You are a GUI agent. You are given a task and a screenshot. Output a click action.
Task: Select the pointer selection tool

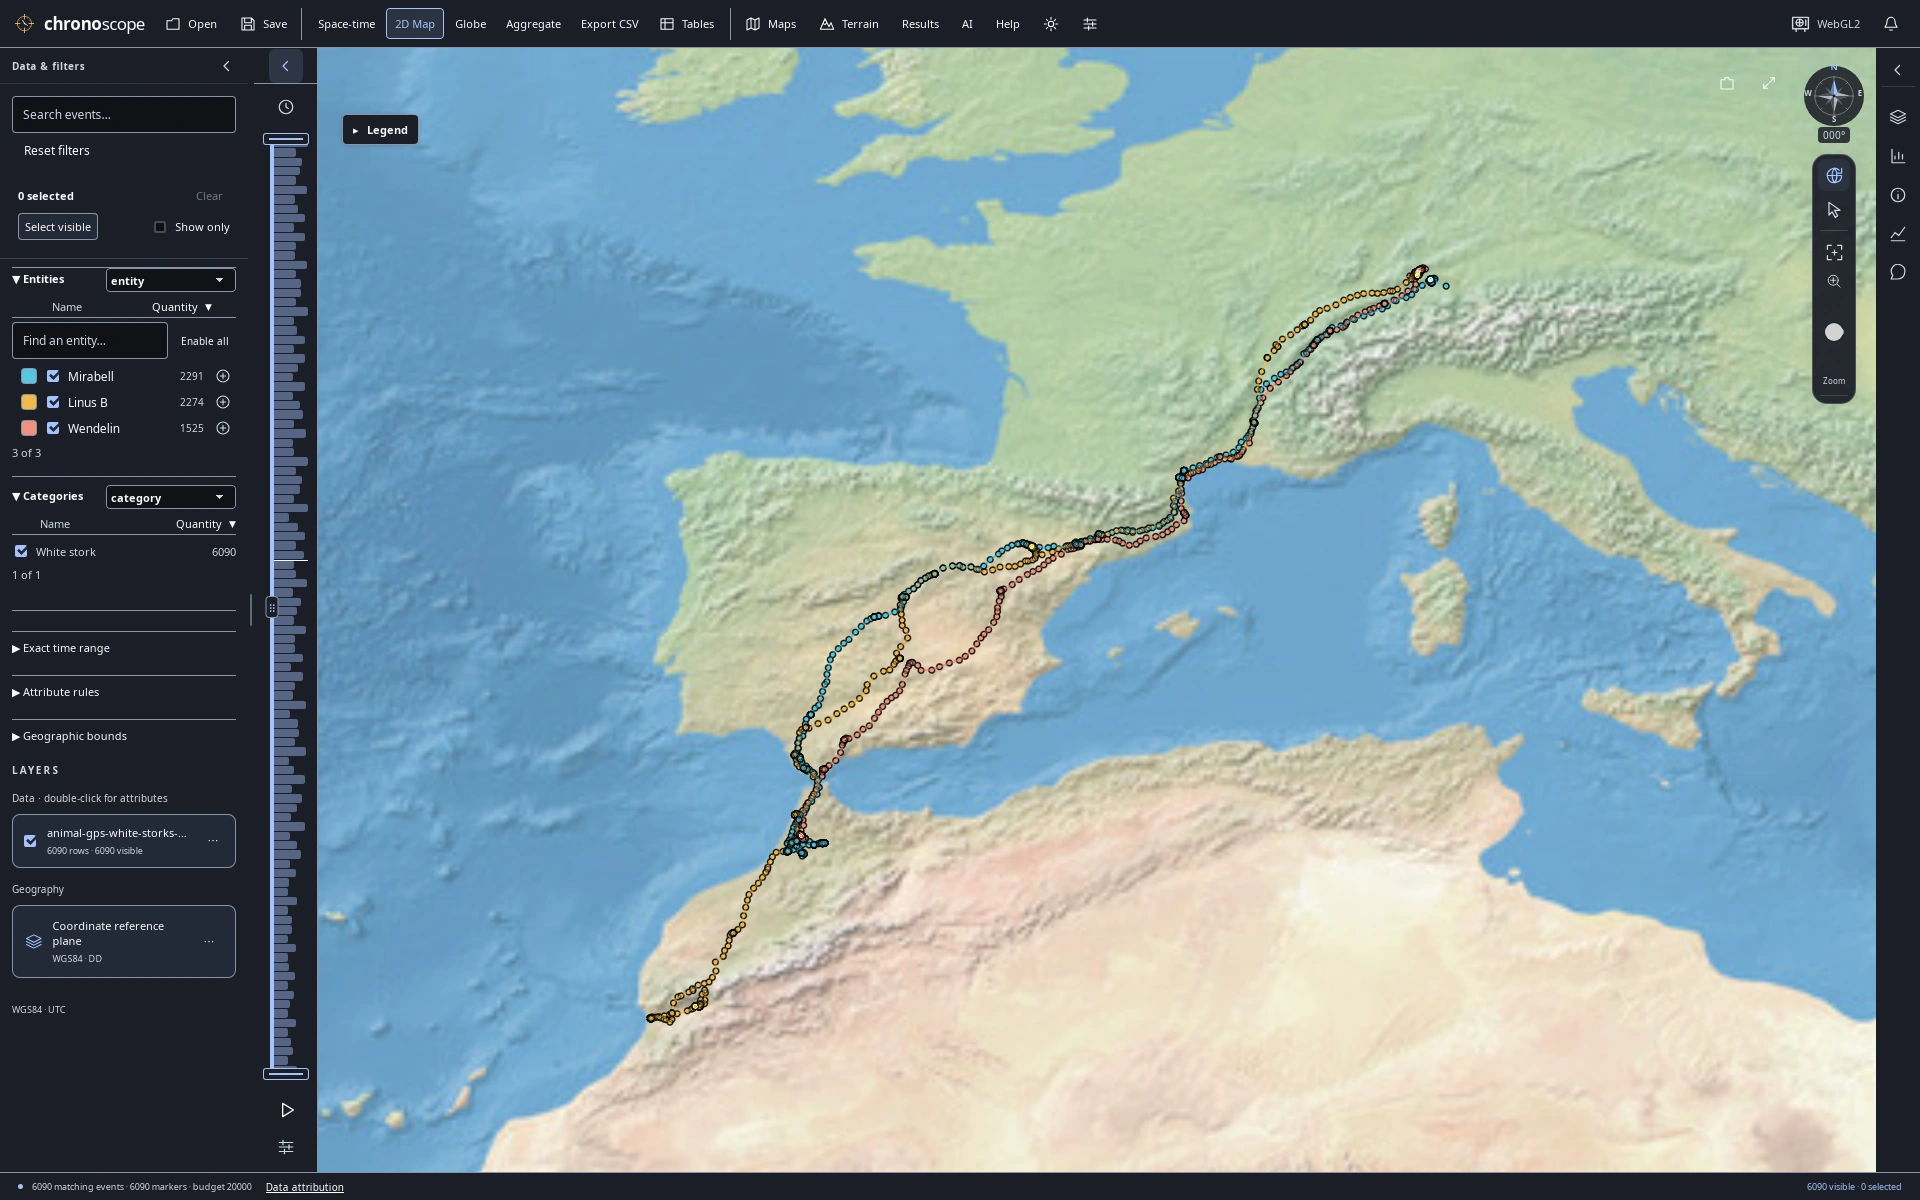[1834, 210]
